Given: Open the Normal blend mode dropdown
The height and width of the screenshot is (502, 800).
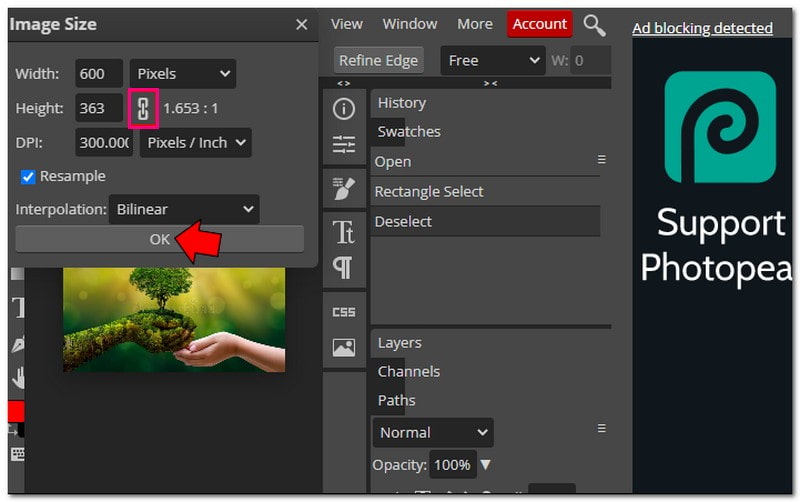Looking at the screenshot, I should [433, 433].
